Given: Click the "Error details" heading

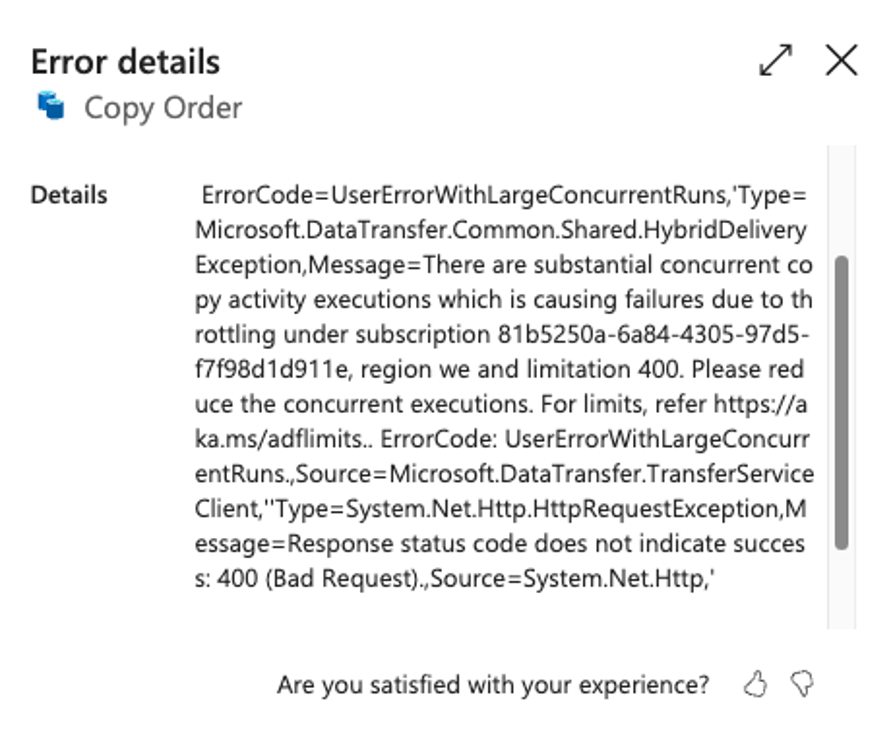Looking at the screenshot, I should click(x=125, y=62).
